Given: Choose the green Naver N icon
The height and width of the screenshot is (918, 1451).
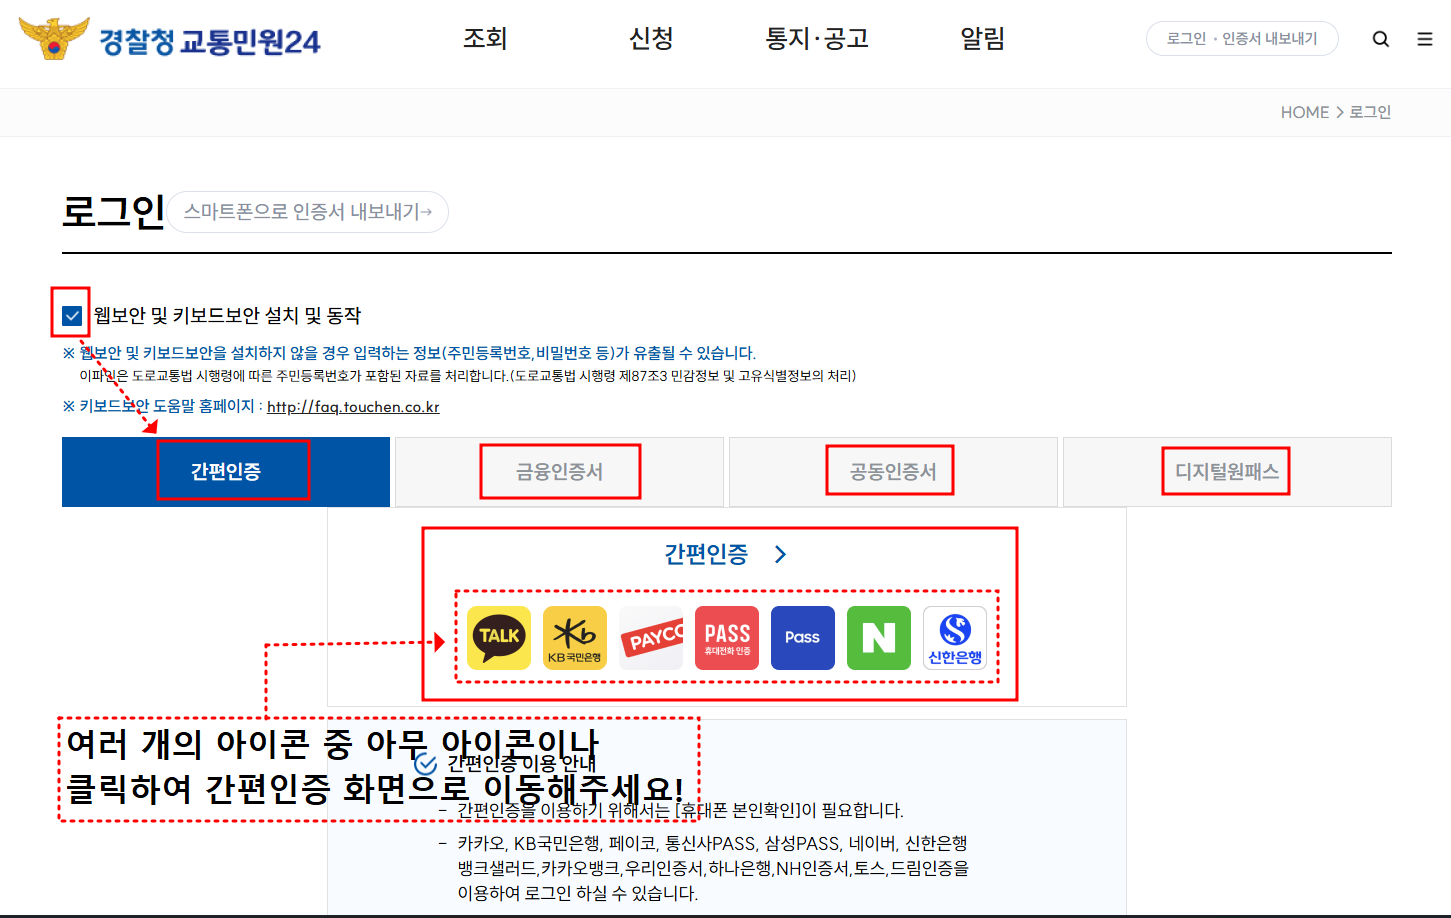Looking at the screenshot, I should coord(879,637).
